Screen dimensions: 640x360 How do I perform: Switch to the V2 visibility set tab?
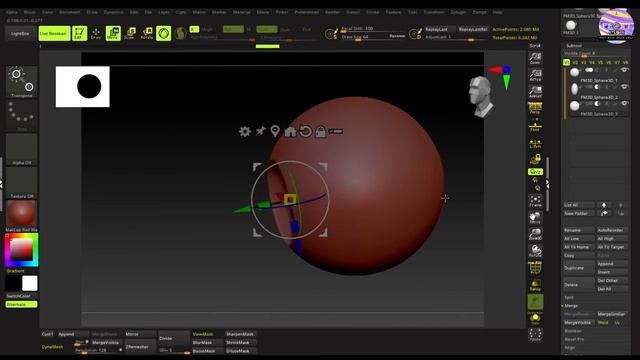tap(575, 62)
